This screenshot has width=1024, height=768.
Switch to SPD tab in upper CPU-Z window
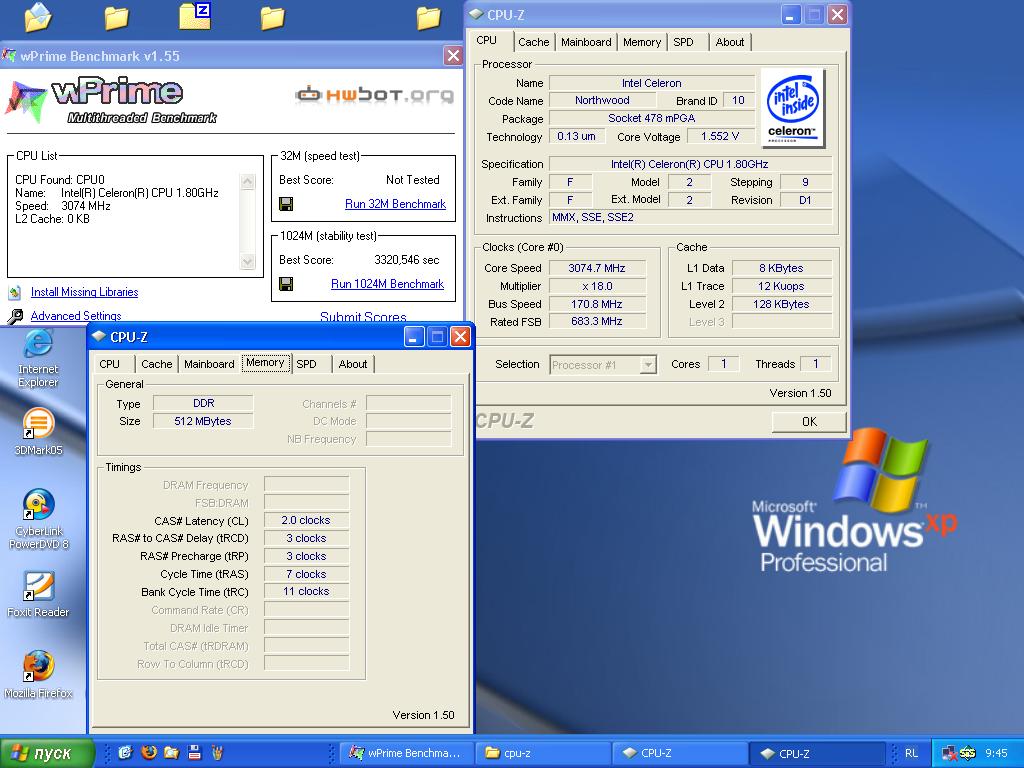tap(683, 42)
